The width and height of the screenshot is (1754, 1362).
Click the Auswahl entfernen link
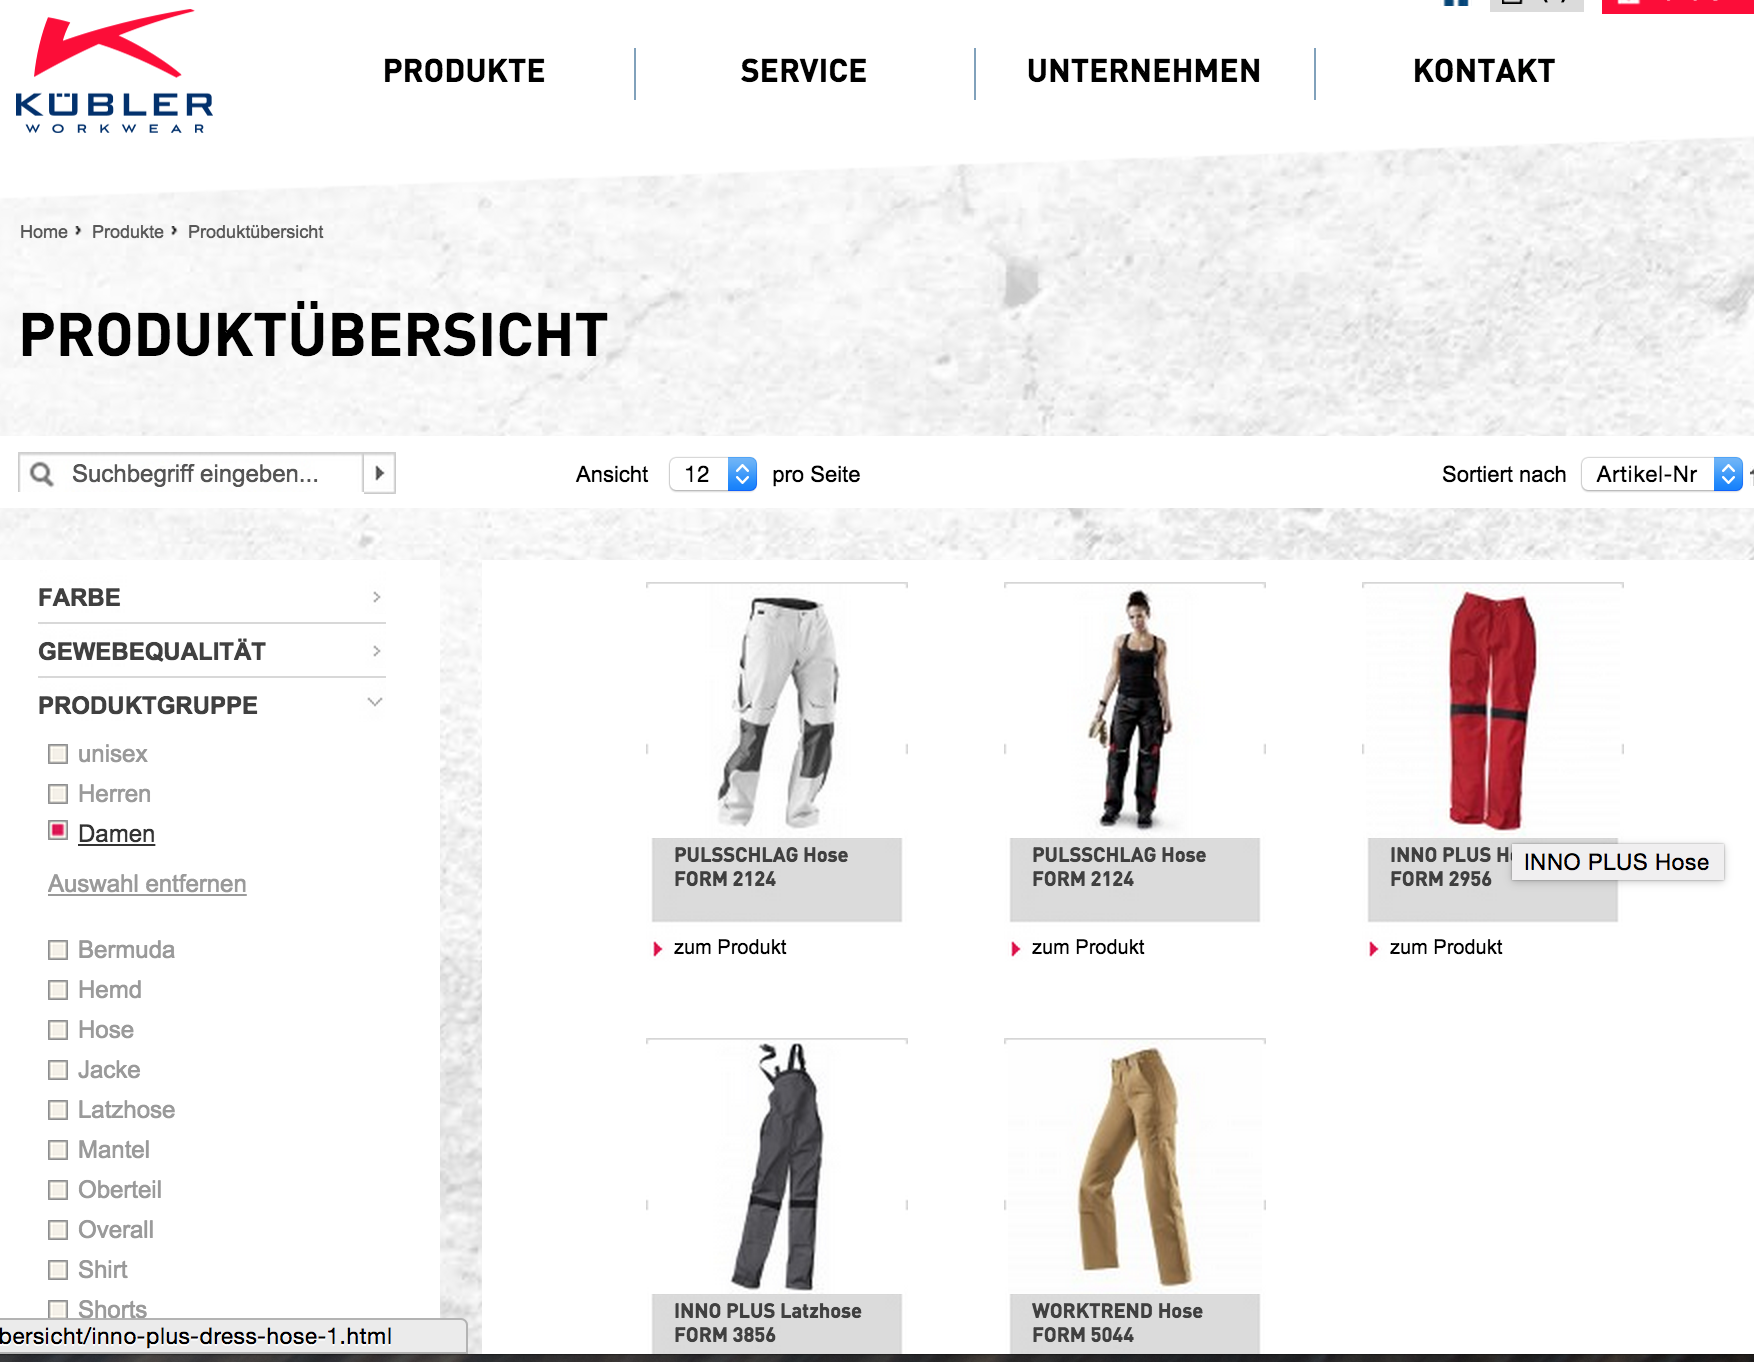tap(147, 884)
